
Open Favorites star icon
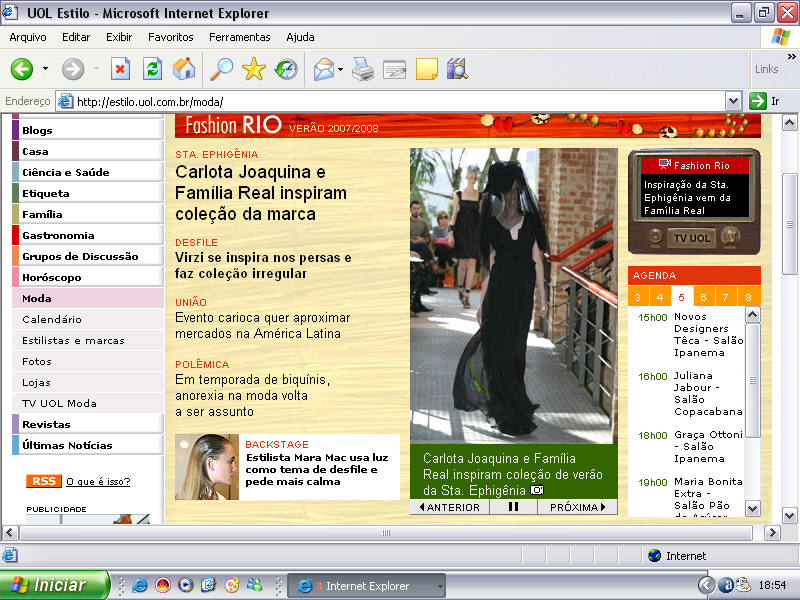click(x=254, y=69)
